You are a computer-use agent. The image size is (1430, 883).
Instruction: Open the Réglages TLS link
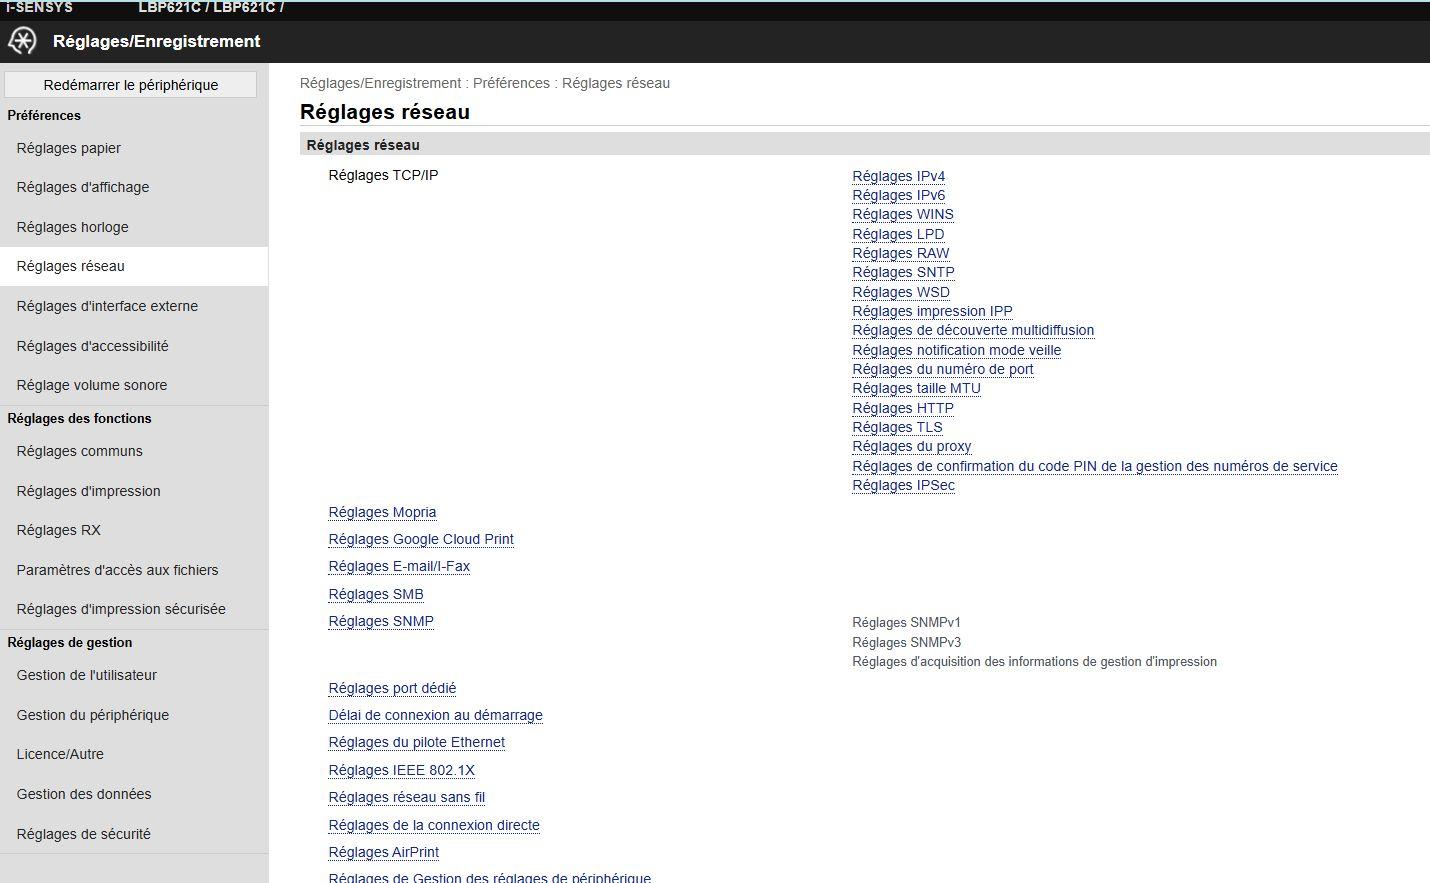pos(897,427)
